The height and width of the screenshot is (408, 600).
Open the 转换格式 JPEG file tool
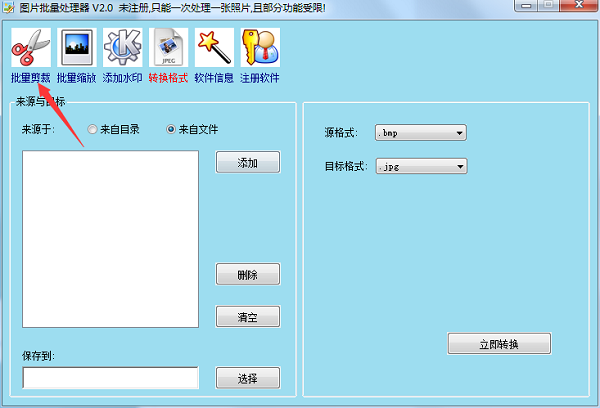(x=168, y=47)
